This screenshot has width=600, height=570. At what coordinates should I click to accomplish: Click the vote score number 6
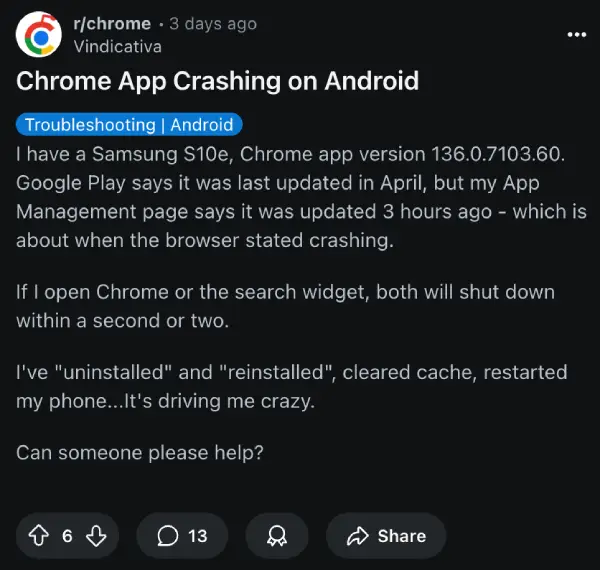point(67,536)
